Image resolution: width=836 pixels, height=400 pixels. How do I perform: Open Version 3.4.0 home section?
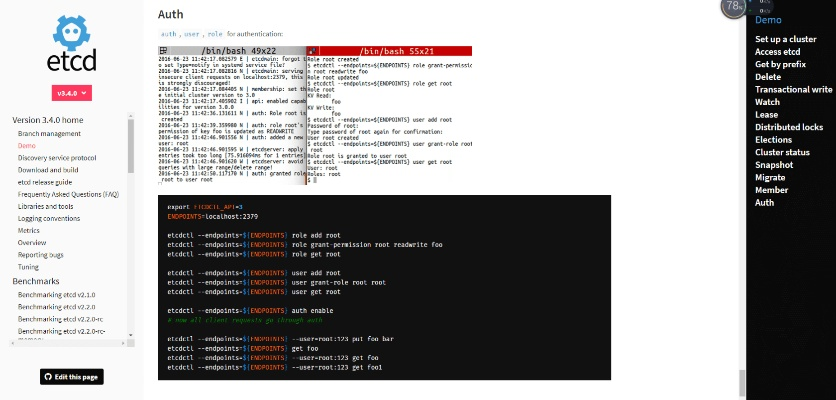(x=47, y=120)
